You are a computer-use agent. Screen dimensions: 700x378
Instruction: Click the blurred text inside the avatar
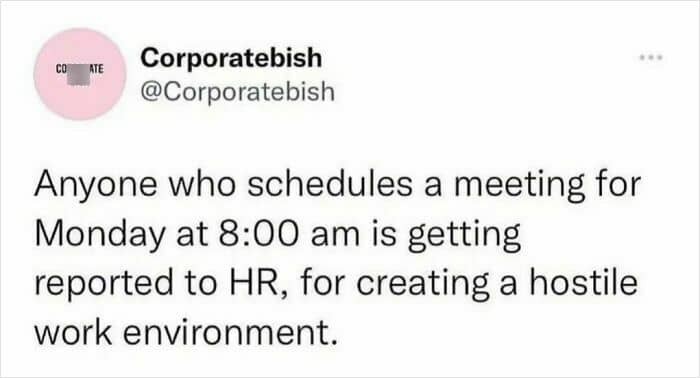[77, 73]
